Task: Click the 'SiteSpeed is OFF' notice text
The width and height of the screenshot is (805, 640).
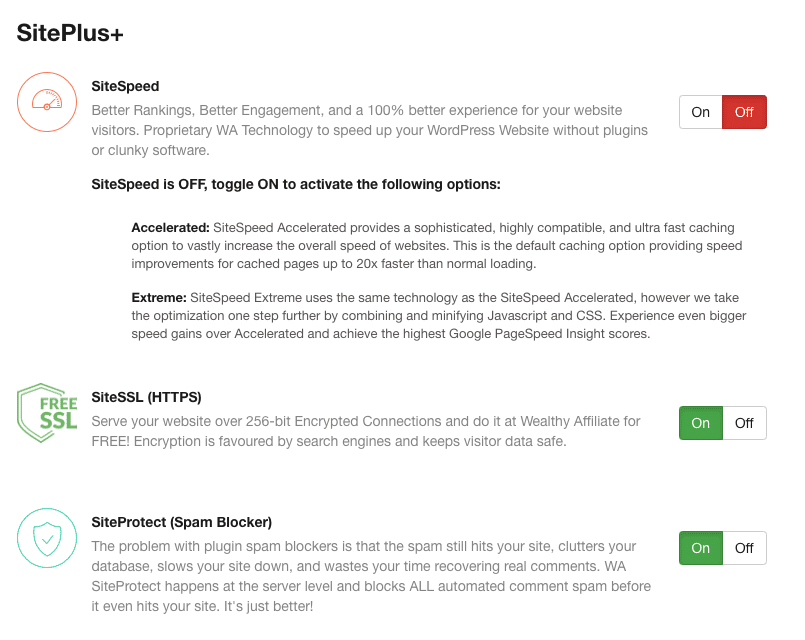Action: click(296, 184)
